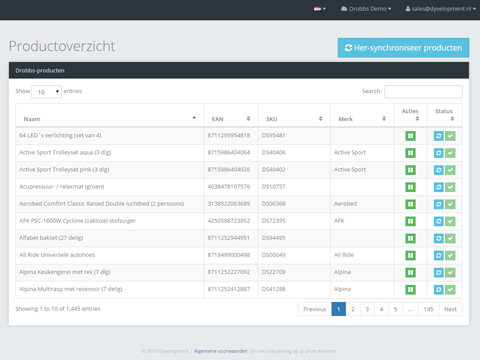Open the sales@dyvelopment.nl account menu
Screen dimensions: 480x360
[x=440, y=9]
